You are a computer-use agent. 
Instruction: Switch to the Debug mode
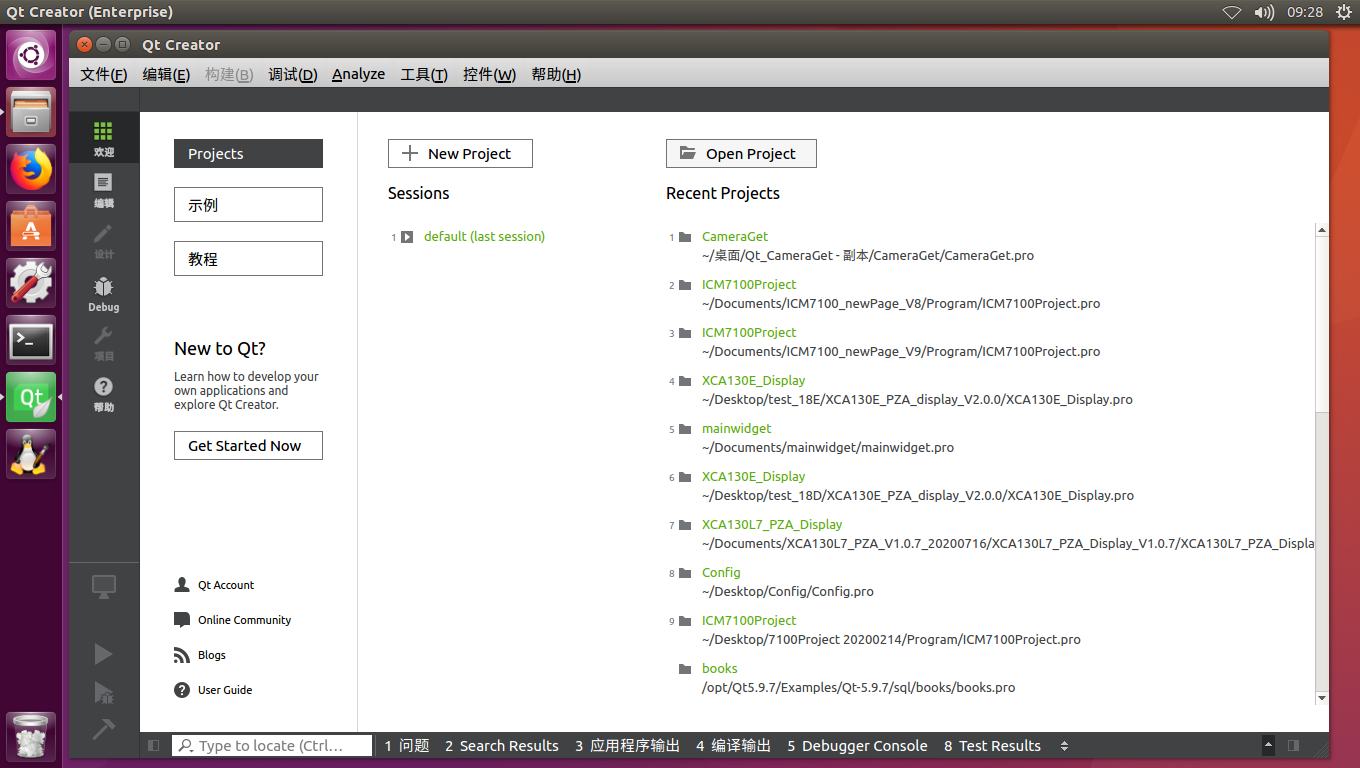coord(104,294)
